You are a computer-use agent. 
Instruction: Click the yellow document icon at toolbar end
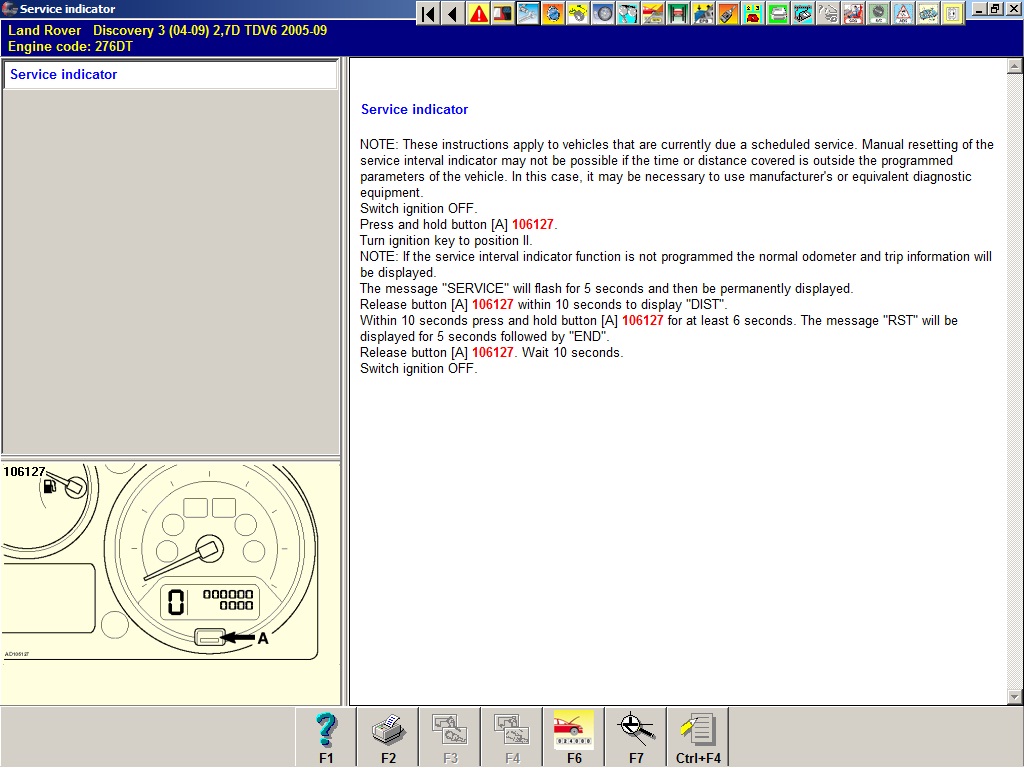click(x=953, y=13)
